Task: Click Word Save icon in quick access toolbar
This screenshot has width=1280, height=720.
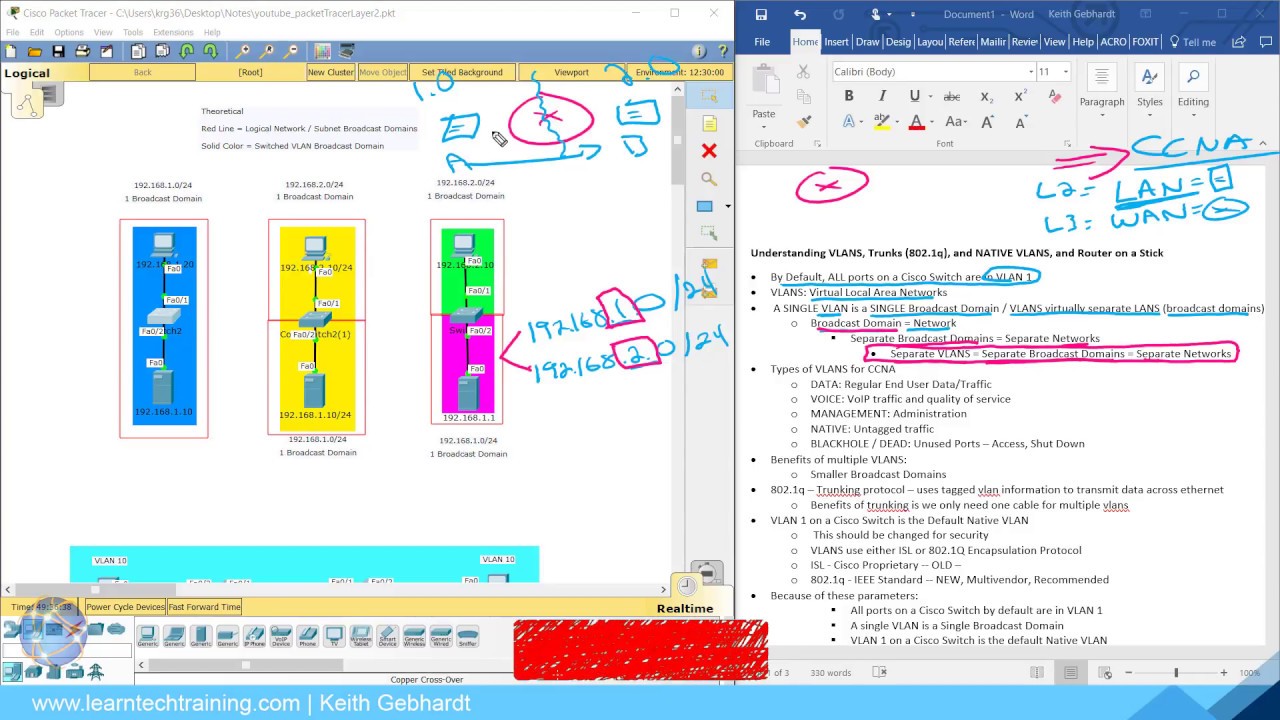Action: [x=761, y=14]
